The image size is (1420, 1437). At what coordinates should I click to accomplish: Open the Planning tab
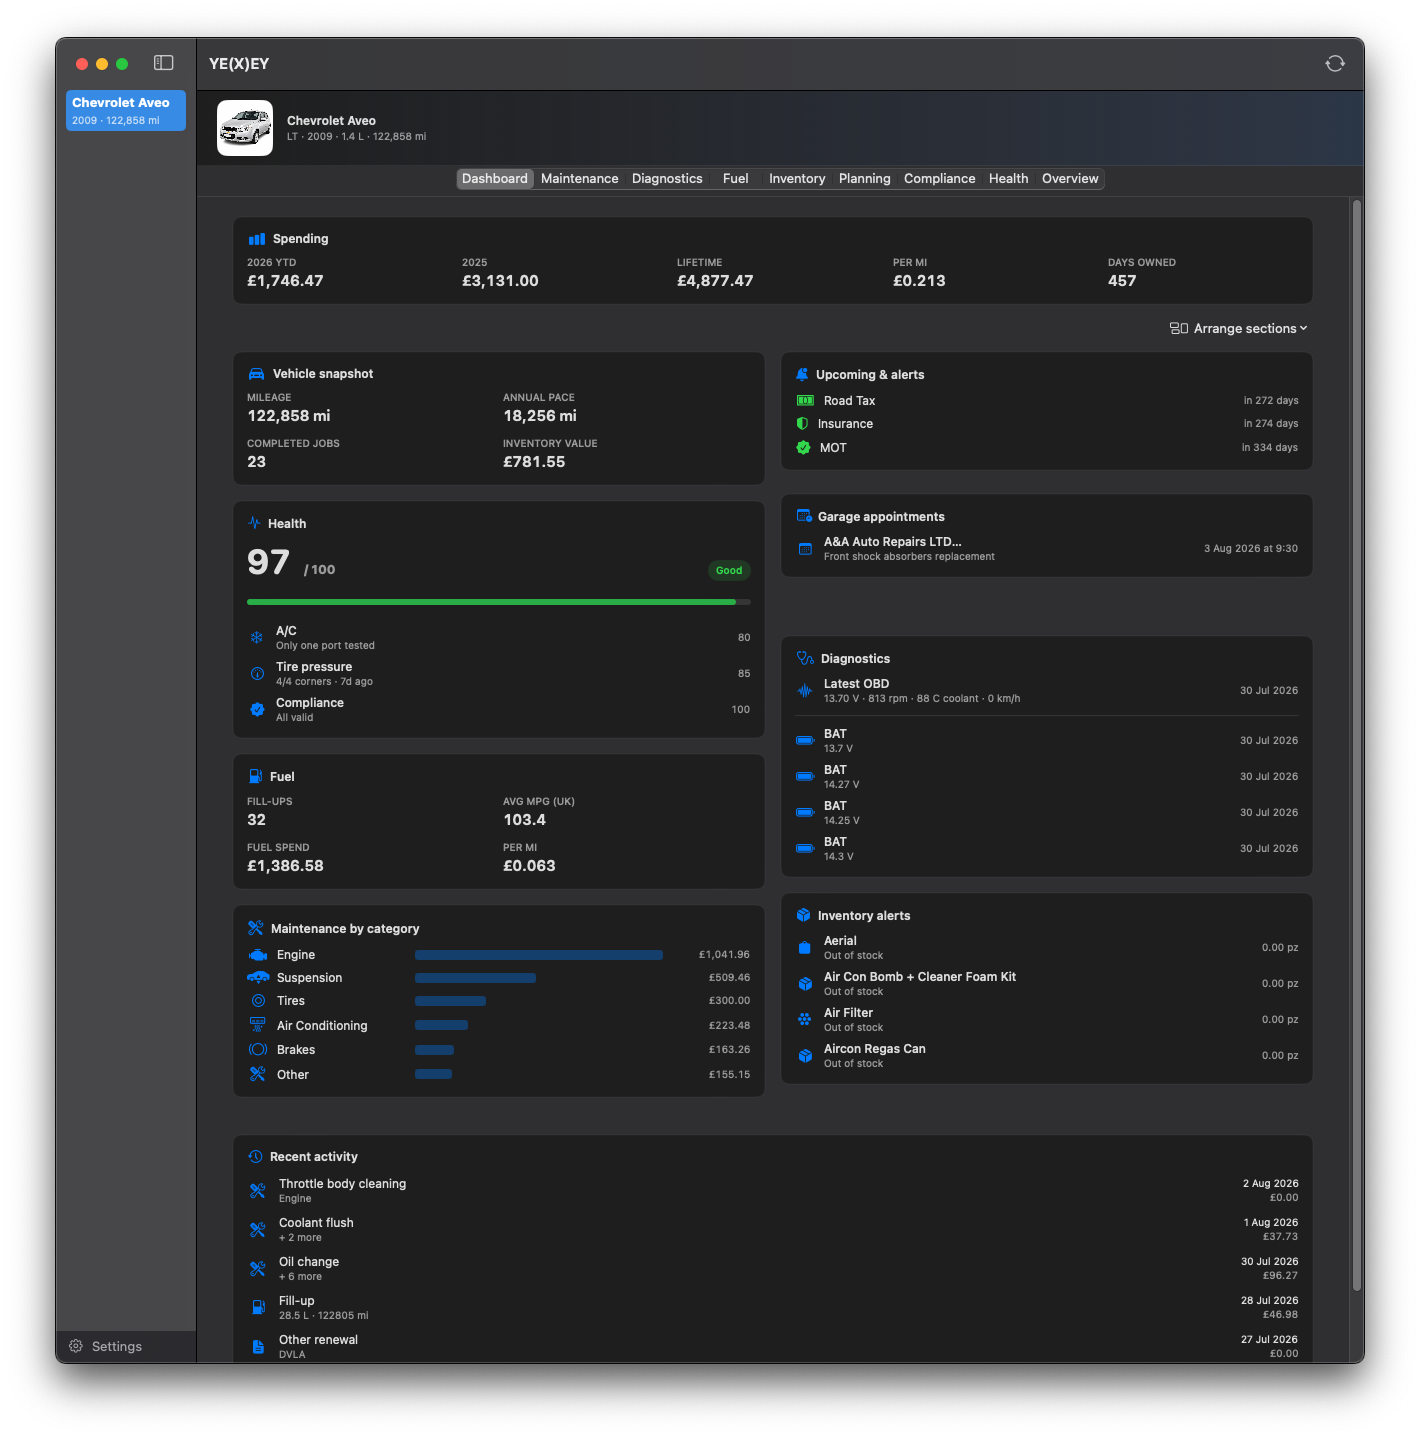pyautogui.click(x=865, y=179)
